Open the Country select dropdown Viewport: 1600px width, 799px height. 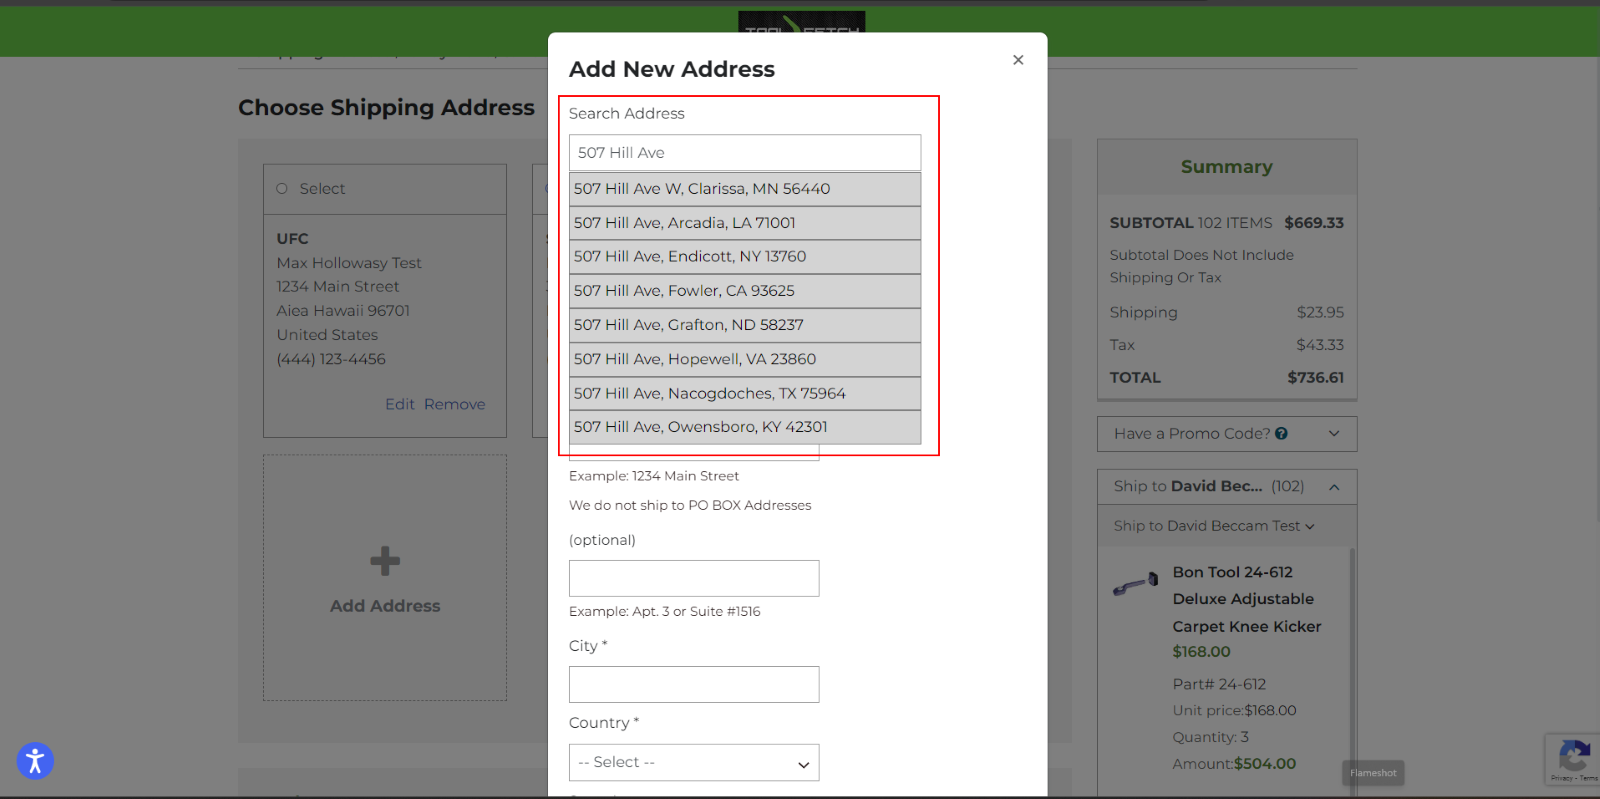tap(694, 762)
